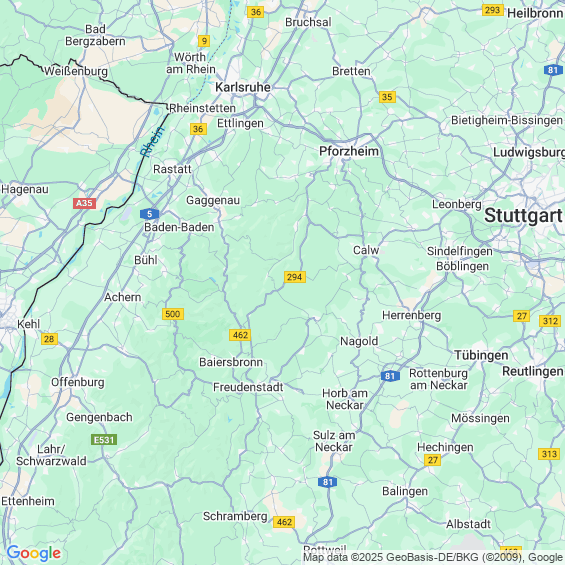The image size is (565, 565).
Task: Click the green E531 route shield
Action: 104,440
